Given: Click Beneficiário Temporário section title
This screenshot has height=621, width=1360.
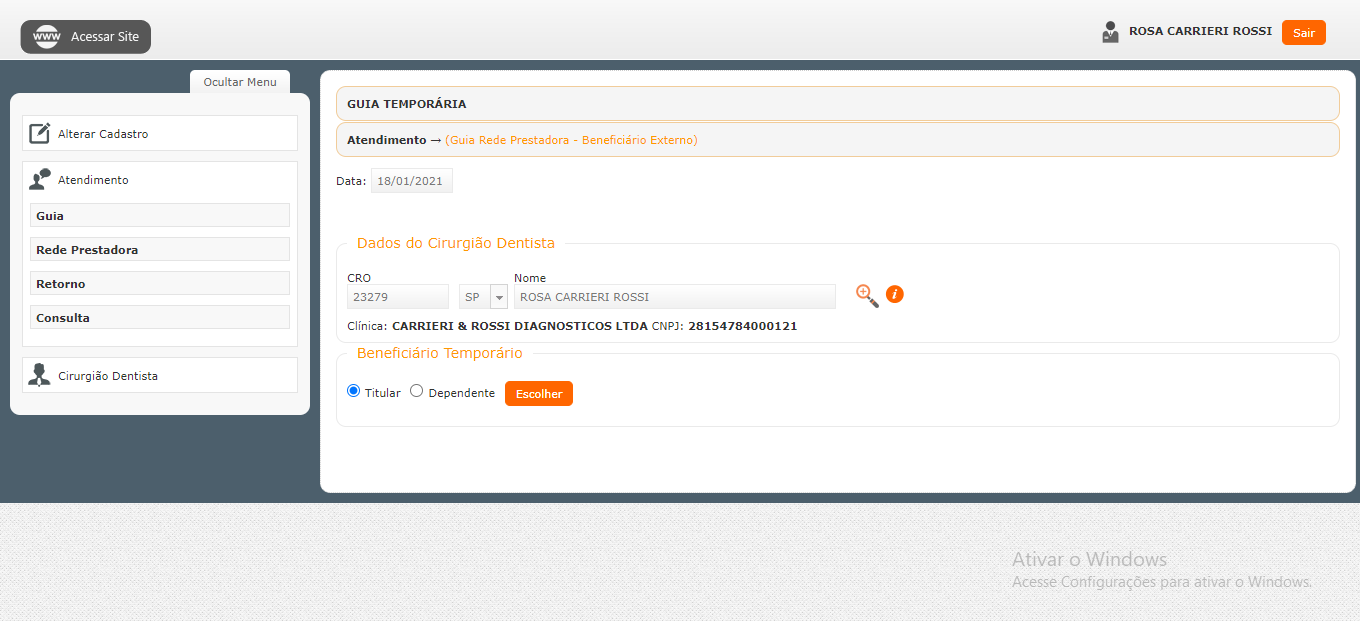Looking at the screenshot, I should (x=440, y=353).
